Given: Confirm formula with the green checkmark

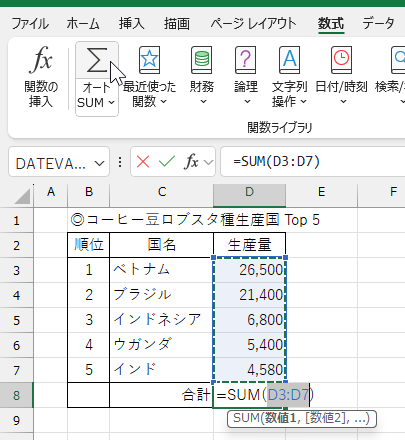Looking at the screenshot, I should click(167, 162).
